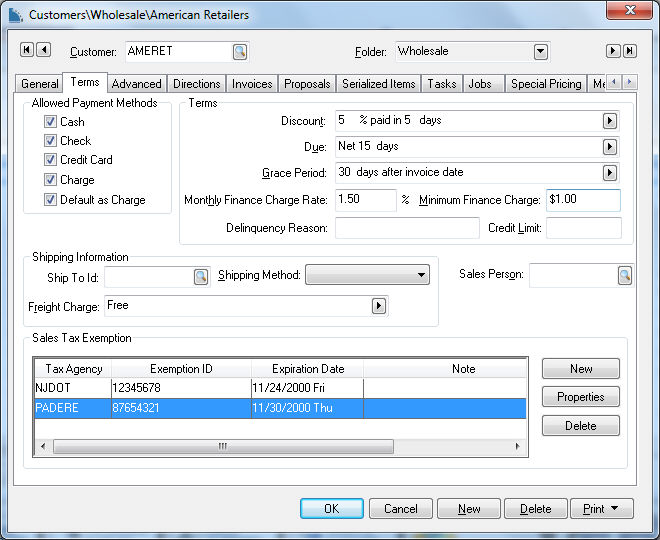Image resolution: width=660 pixels, height=540 pixels.
Task: Expand Discount terms arrow button
Action: pos(609,121)
